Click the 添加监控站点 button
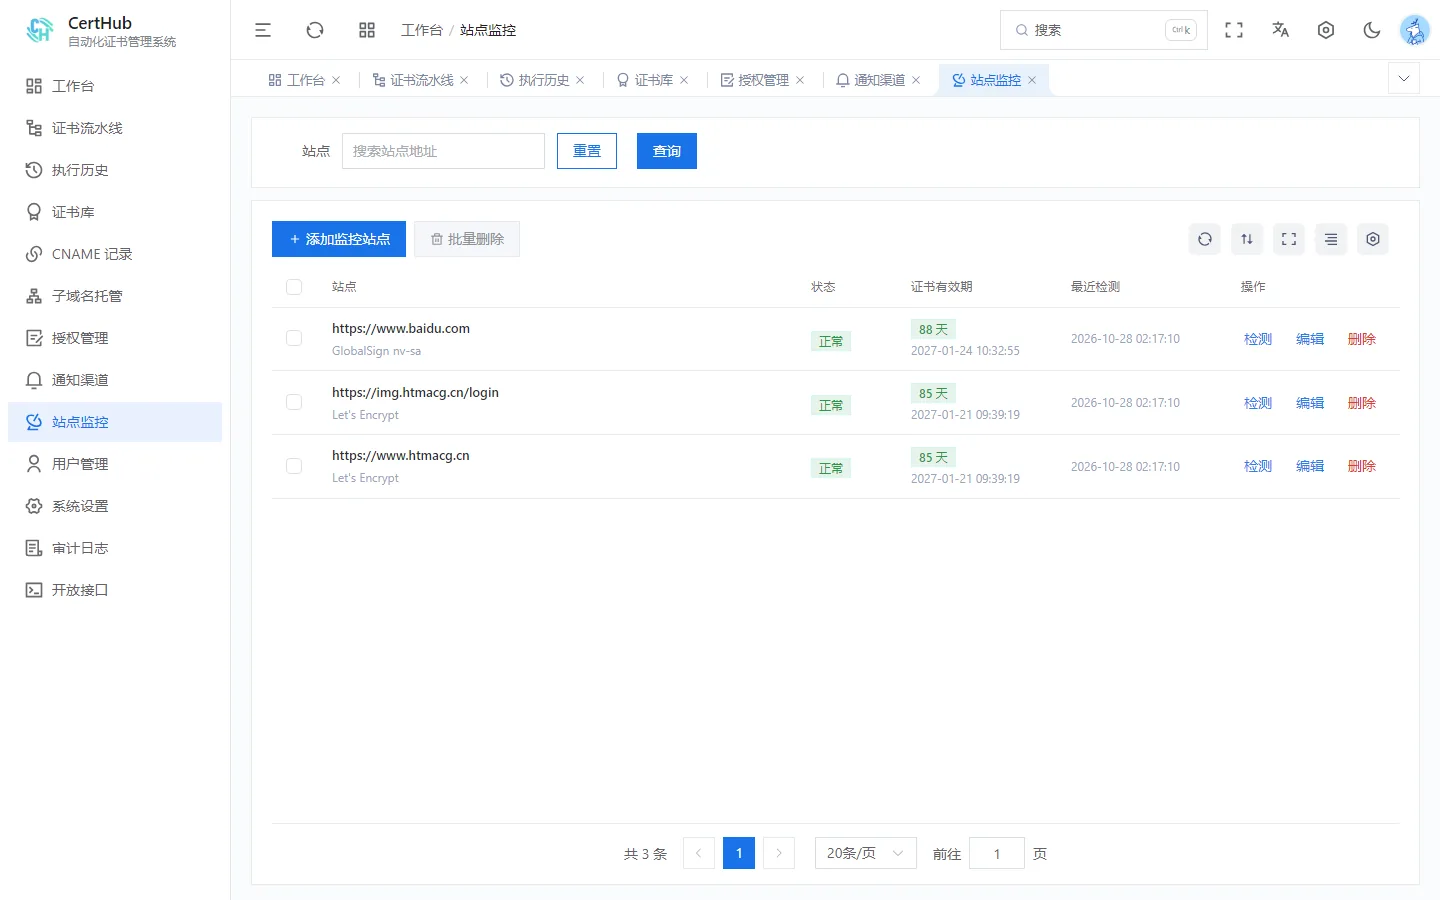1440x900 pixels. coord(339,239)
